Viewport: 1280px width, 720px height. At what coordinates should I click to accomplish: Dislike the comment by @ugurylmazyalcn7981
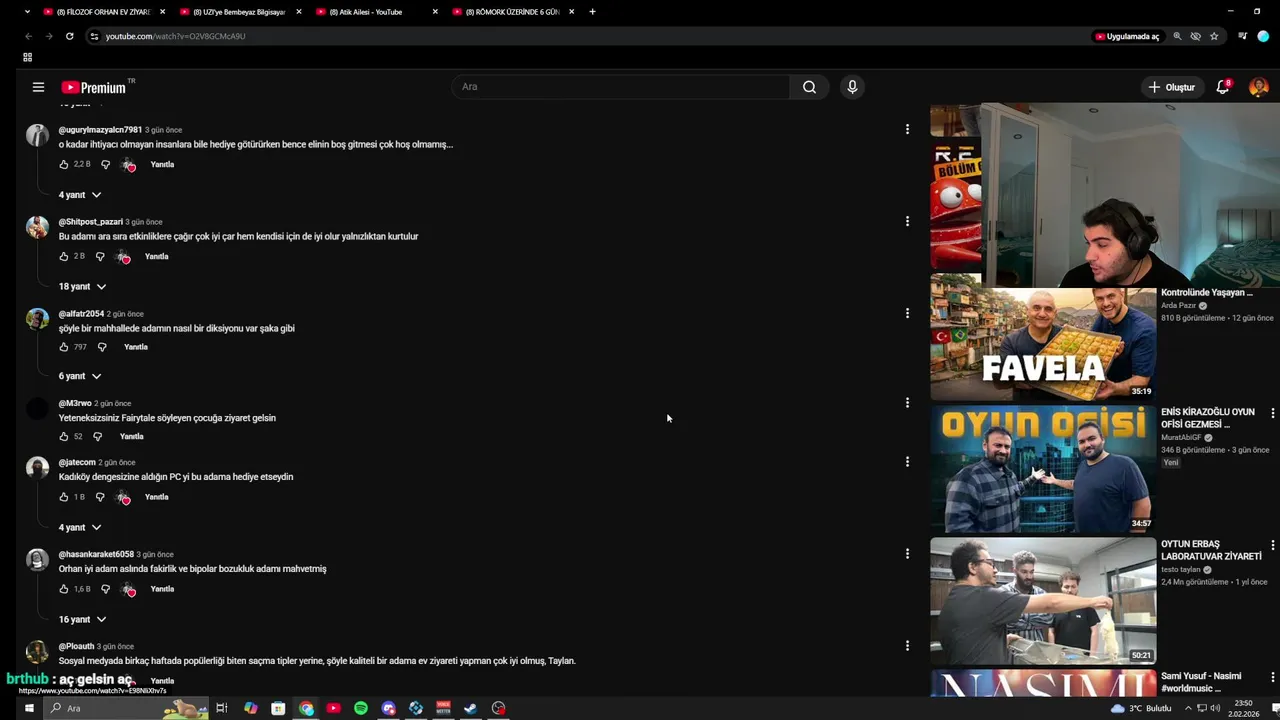(105, 164)
